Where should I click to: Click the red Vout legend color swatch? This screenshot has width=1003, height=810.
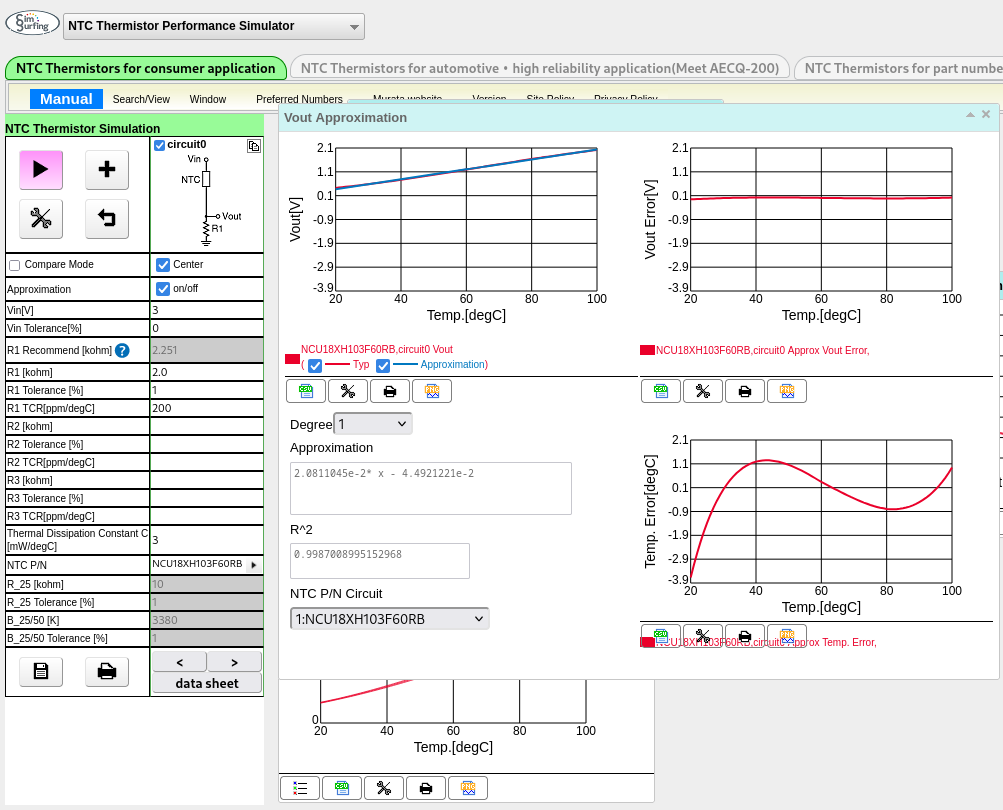point(292,359)
